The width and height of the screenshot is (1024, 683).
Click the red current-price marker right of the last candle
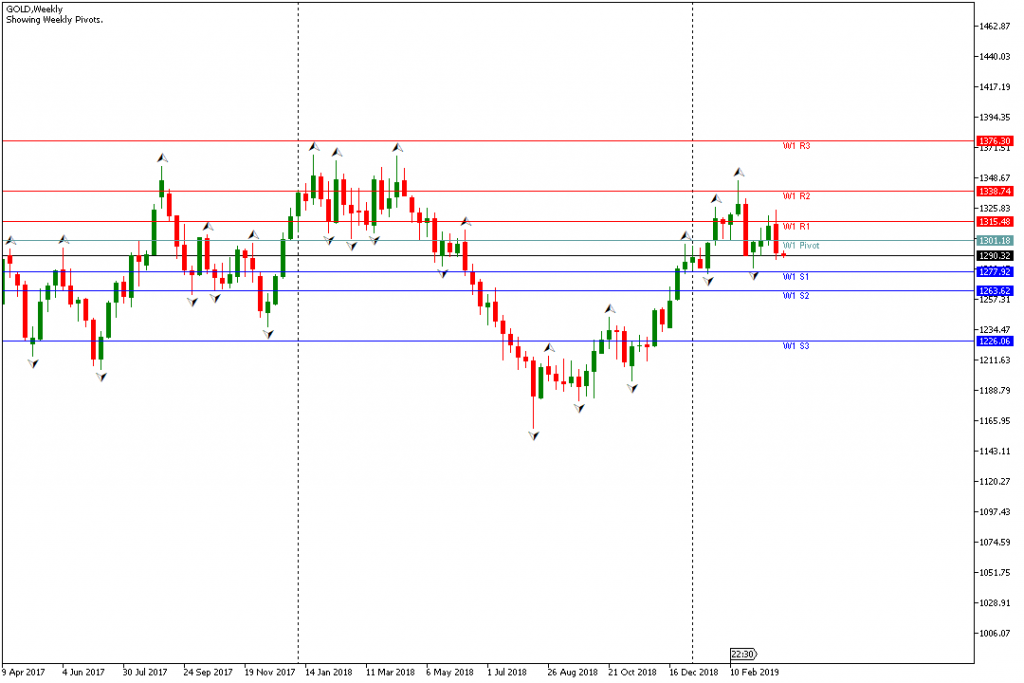(784, 255)
